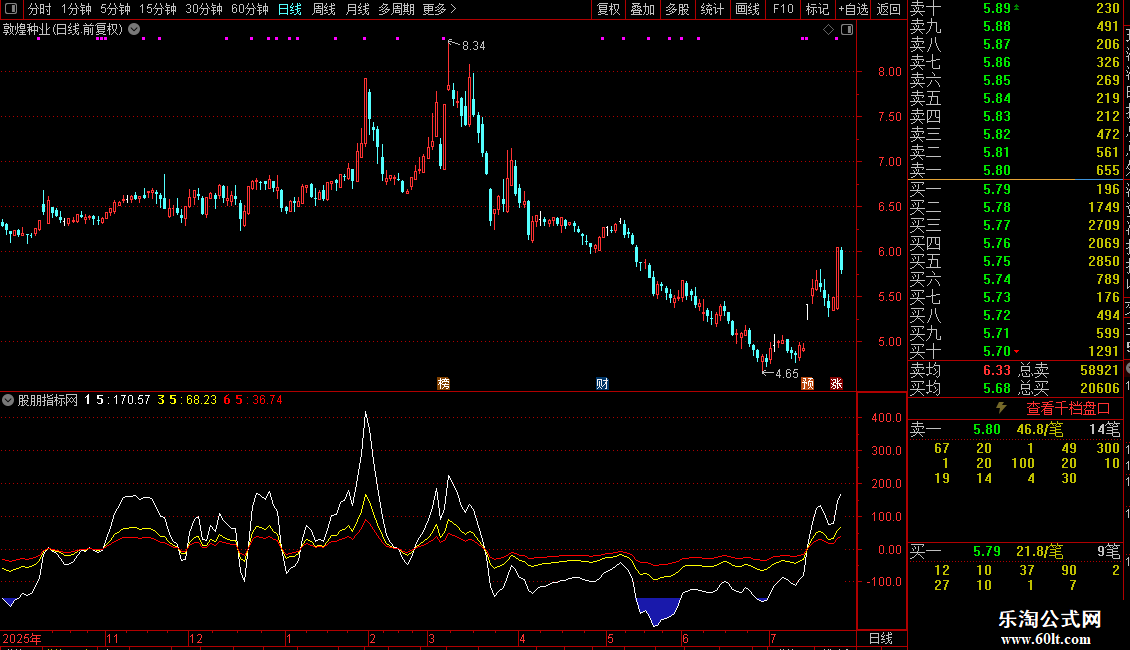The image size is (1130, 650).
Task: Open the 统计 statistics tool
Action: pos(712,9)
